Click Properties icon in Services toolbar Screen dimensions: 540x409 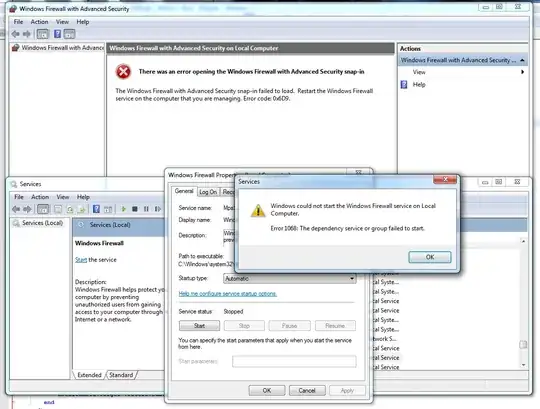[x=58, y=209]
